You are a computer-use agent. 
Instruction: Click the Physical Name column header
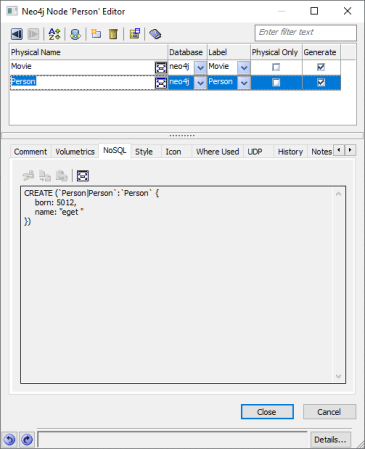(x=88, y=52)
